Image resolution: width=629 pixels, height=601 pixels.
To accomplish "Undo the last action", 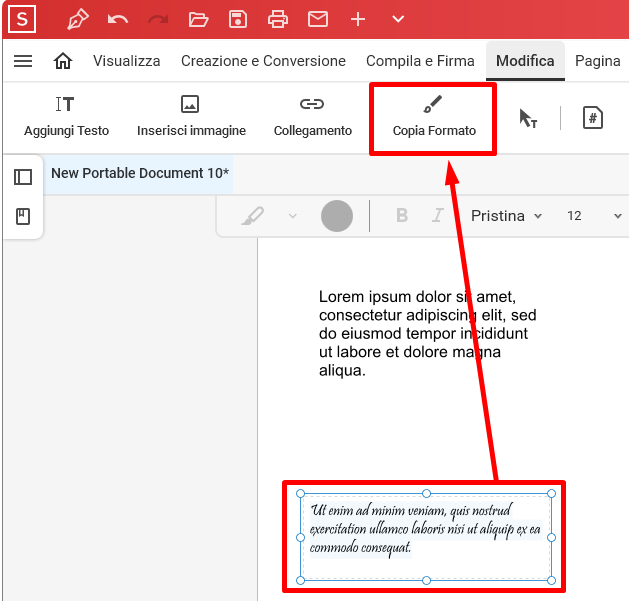I will 118,19.
